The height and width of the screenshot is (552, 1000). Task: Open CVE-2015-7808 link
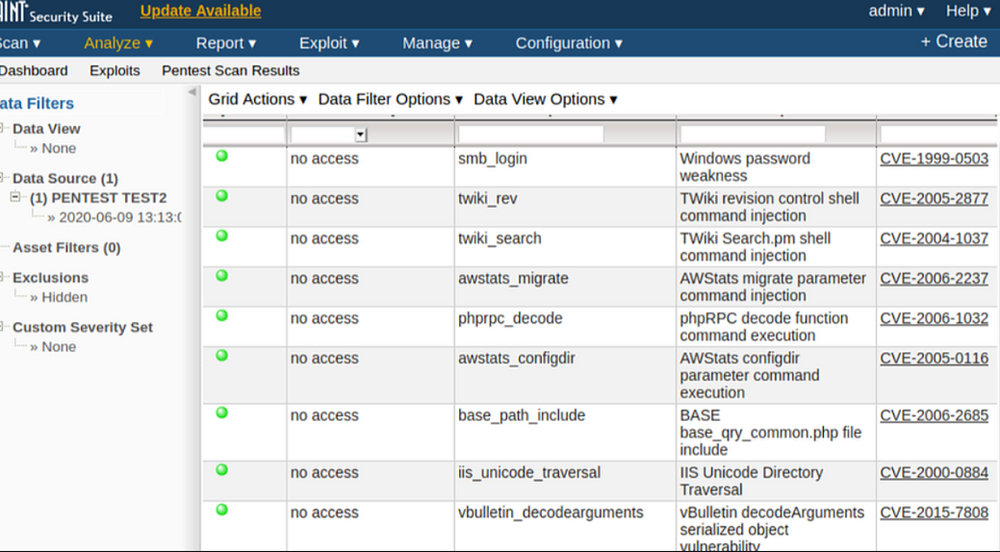tap(934, 512)
